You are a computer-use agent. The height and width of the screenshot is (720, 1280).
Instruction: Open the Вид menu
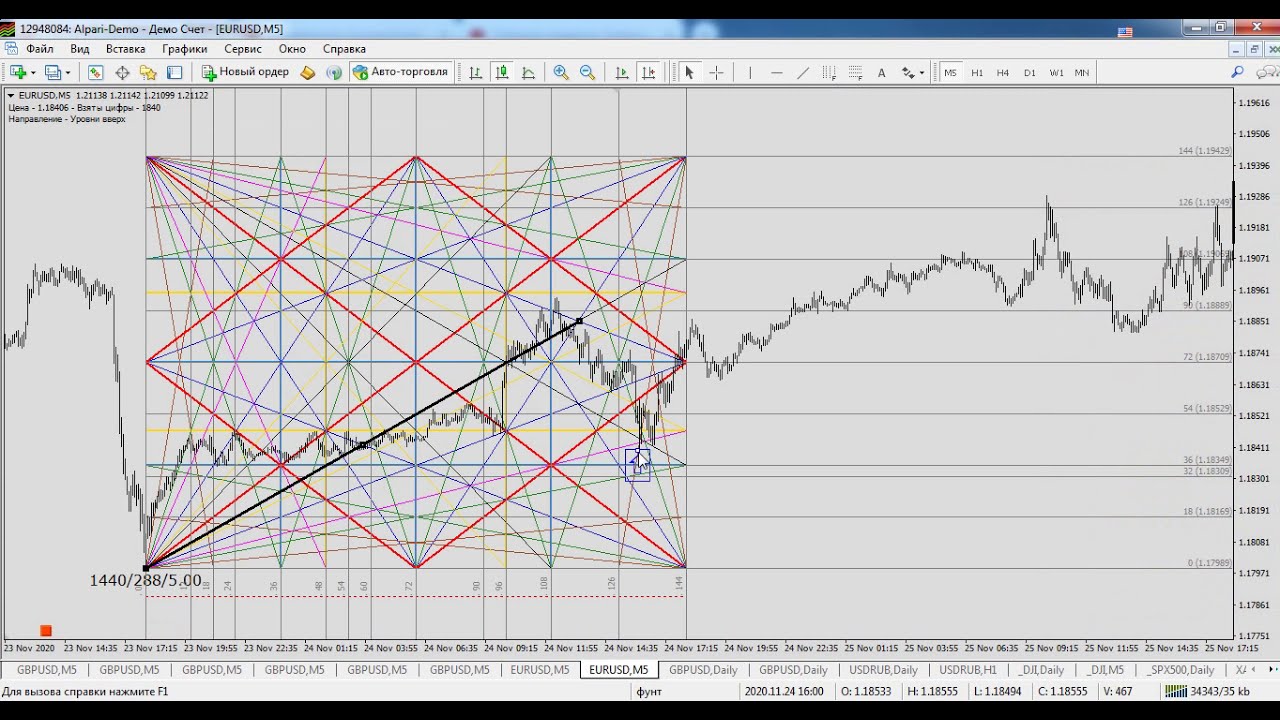click(80, 48)
